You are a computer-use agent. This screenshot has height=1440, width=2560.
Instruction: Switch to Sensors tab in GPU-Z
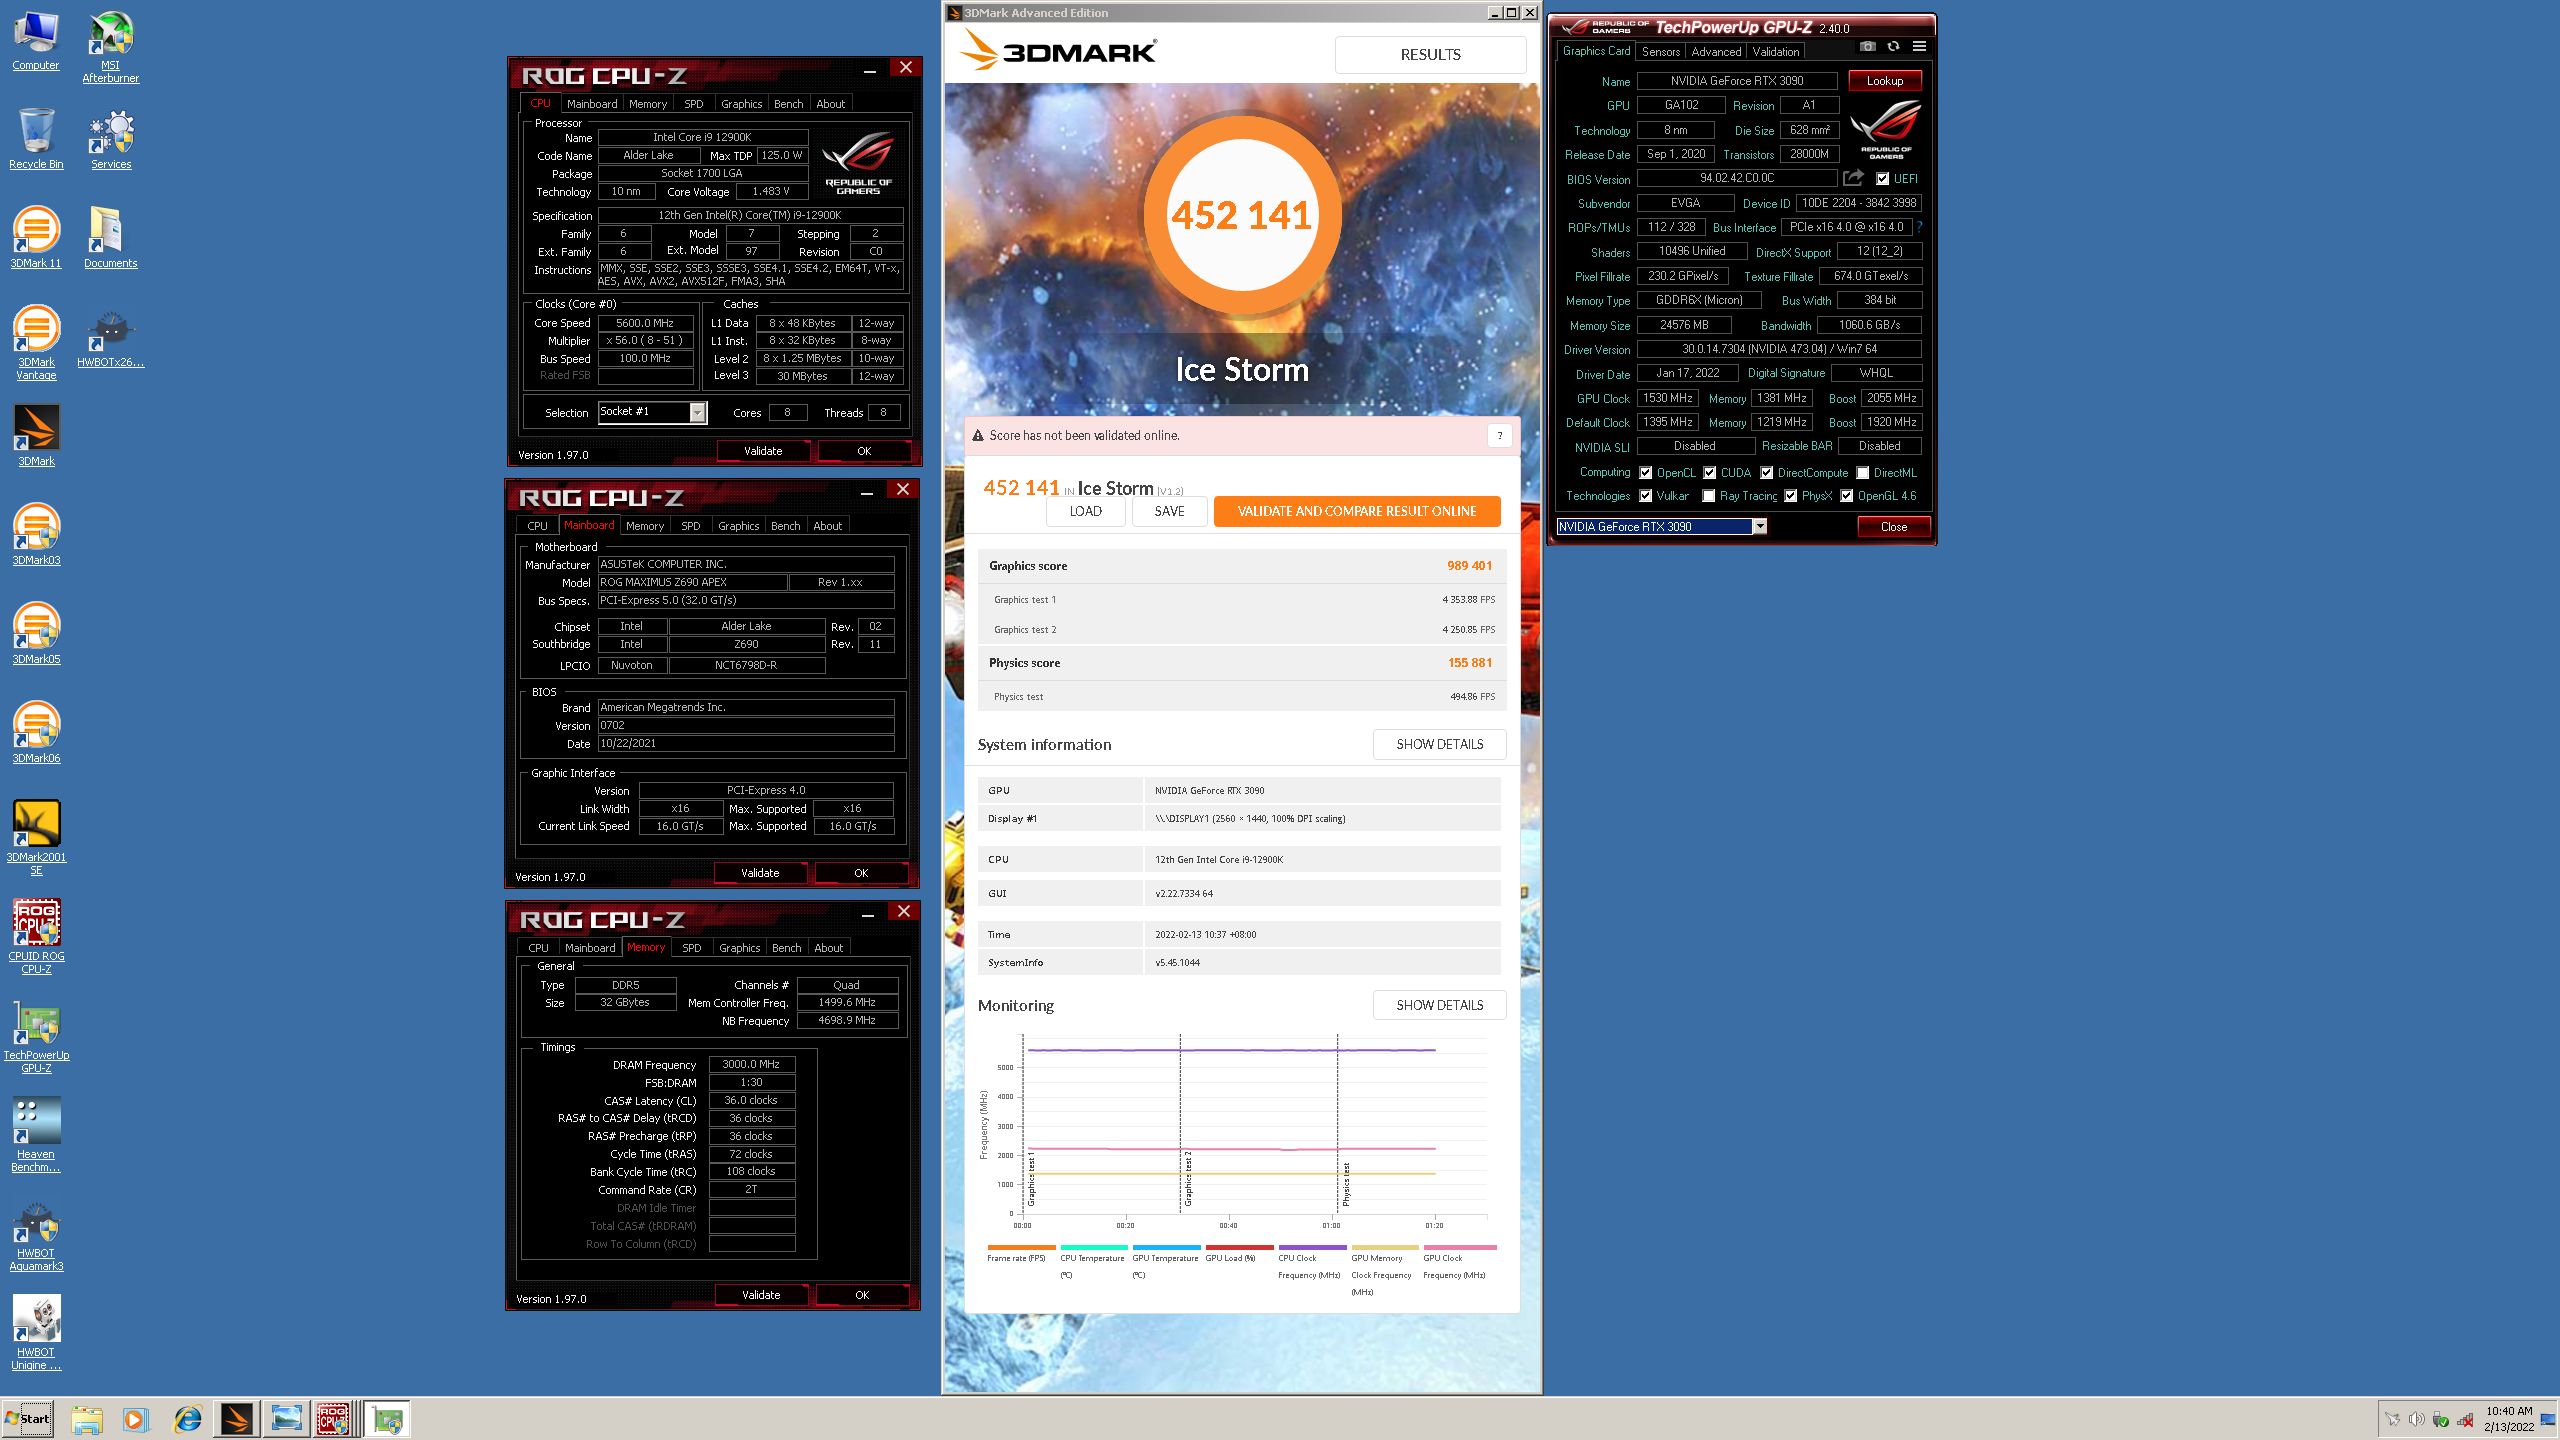coord(1661,51)
